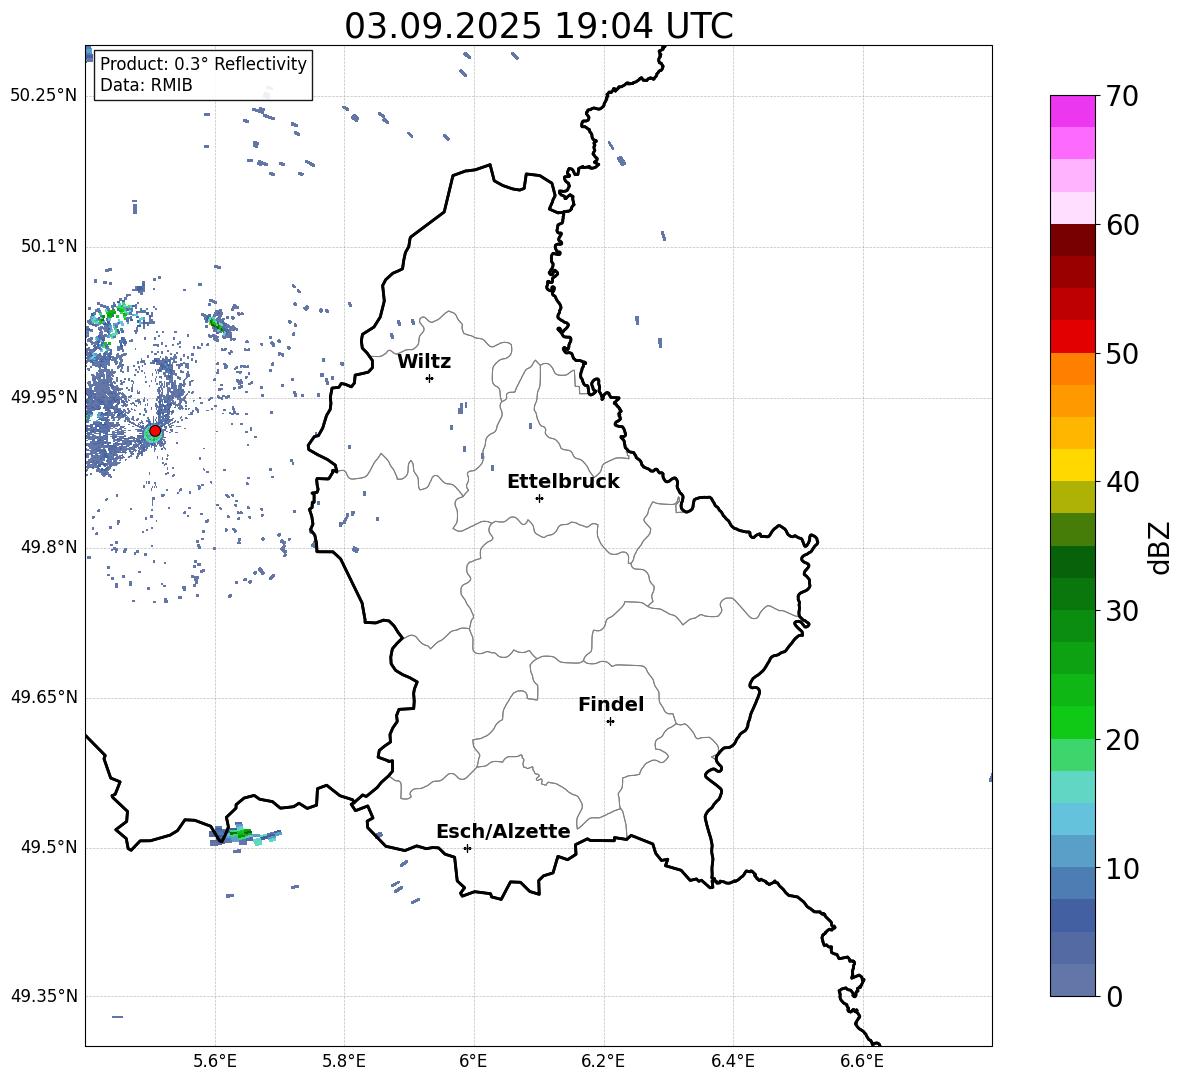Click the Wiltz station cross marker
This screenshot has height=1081, width=1184.
point(430,378)
